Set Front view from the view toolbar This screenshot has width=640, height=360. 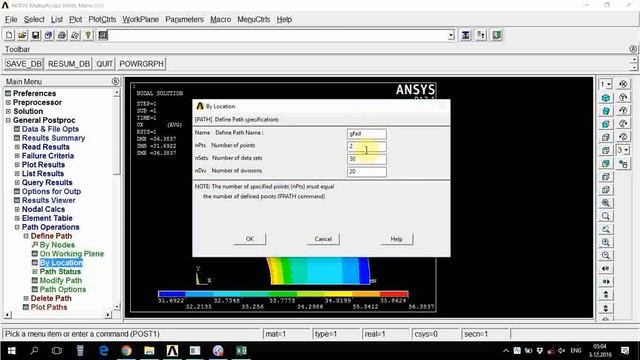[x=606, y=124]
